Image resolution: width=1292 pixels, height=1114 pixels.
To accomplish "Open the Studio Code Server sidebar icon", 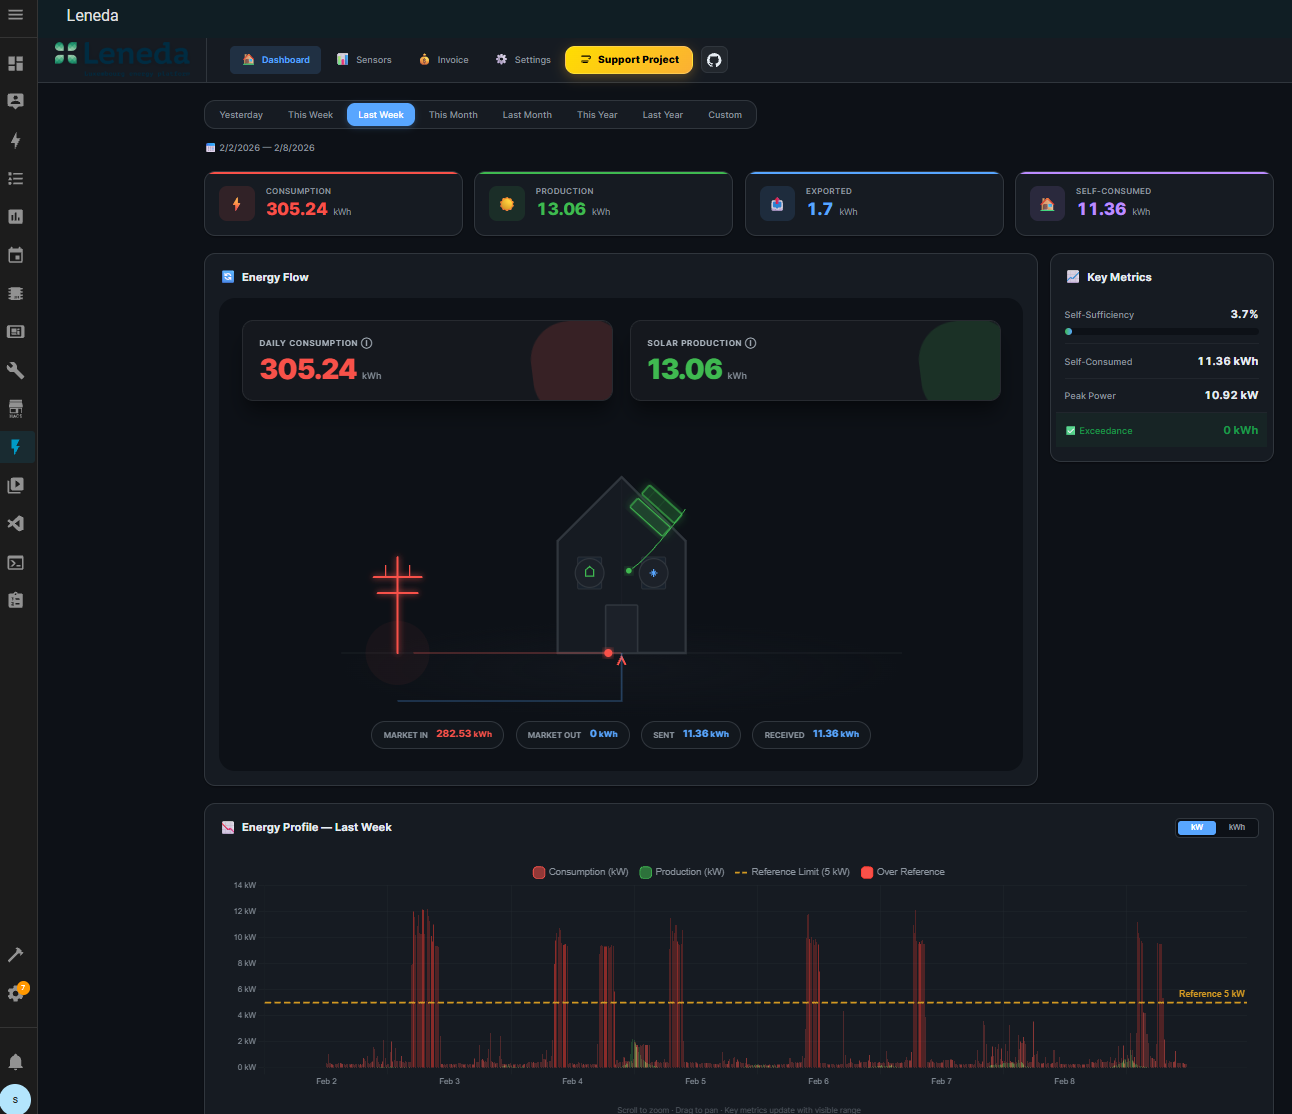I will pyautogui.click(x=16, y=524).
